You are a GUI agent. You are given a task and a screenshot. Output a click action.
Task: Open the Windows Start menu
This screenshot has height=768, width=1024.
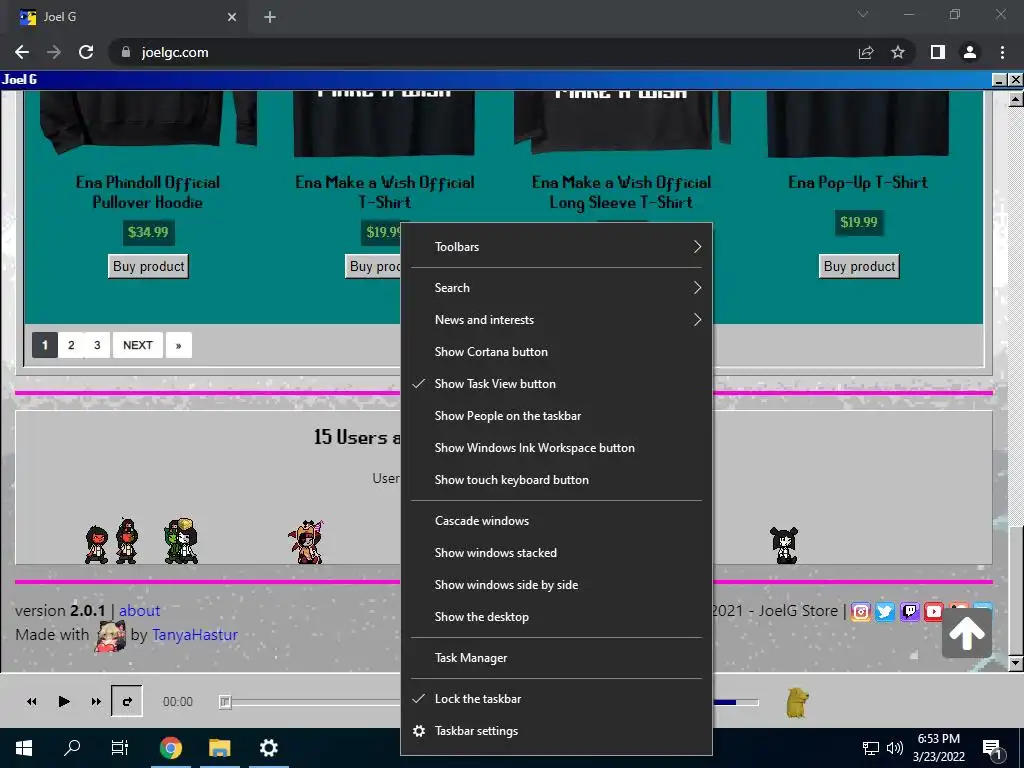[x=24, y=748]
